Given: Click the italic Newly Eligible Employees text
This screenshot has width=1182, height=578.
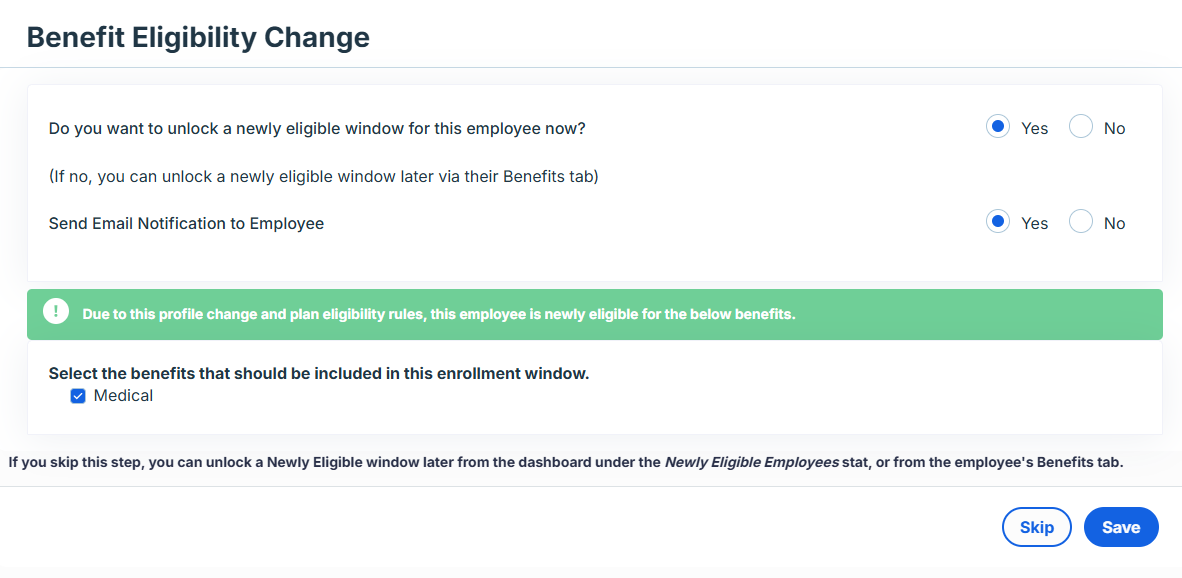Looking at the screenshot, I should click(752, 462).
